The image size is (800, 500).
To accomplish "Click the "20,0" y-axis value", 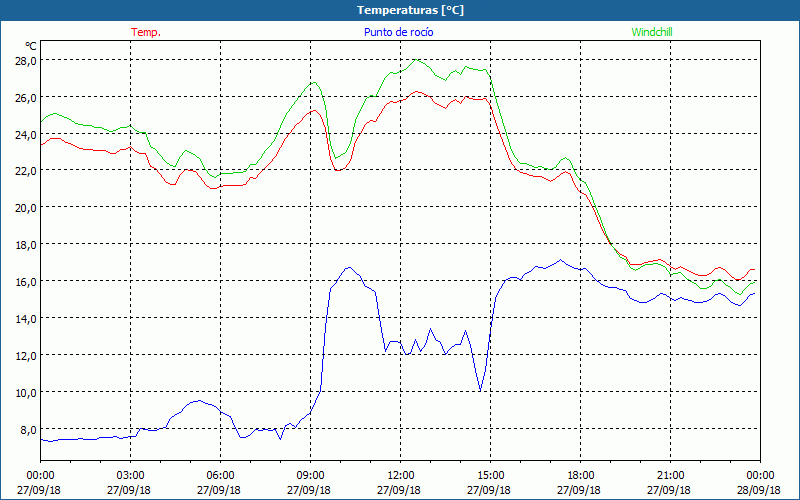I will [x=25, y=208].
